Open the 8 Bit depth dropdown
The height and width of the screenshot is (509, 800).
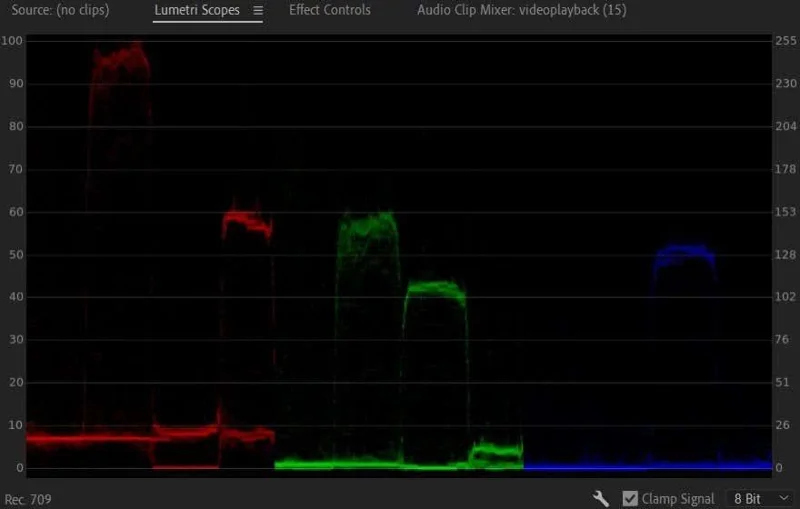(761, 498)
